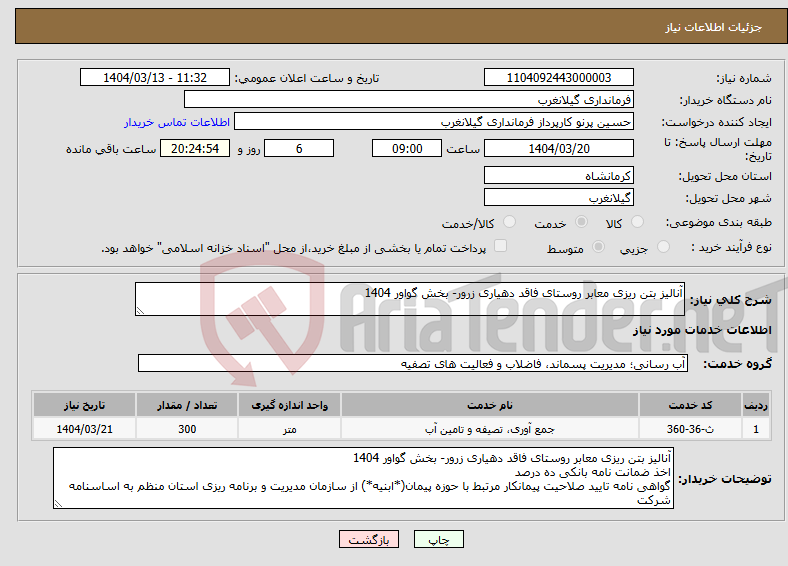Click the طبقه بندی موضوعی label
788x566 pixels.
(719, 222)
